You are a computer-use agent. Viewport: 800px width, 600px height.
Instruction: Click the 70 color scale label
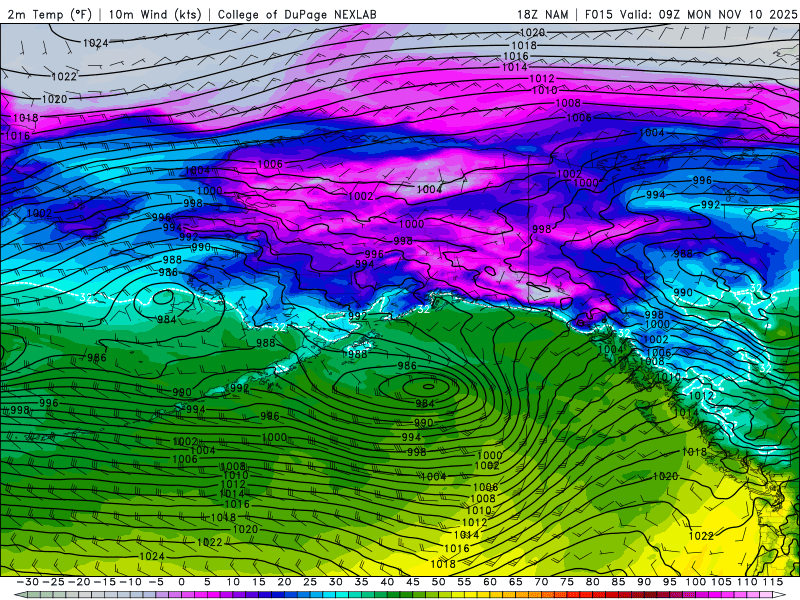click(541, 582)
